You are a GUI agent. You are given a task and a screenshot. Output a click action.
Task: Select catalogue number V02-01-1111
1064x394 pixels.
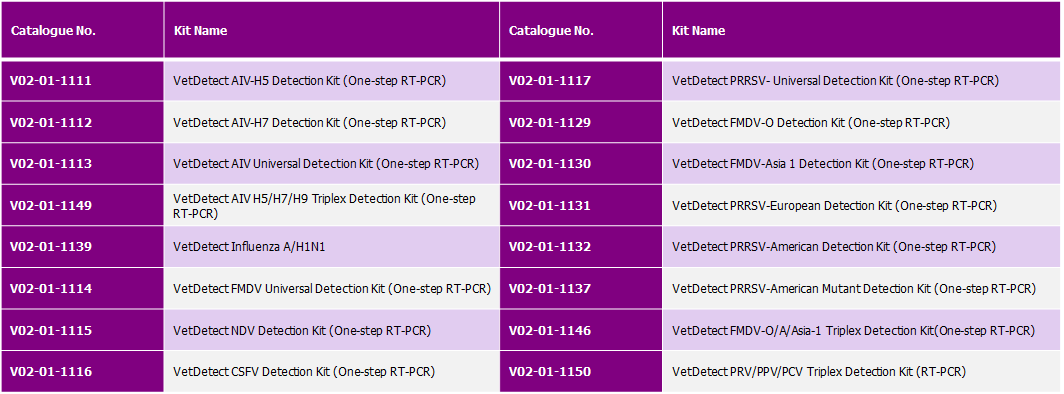[x=51, y=81]
